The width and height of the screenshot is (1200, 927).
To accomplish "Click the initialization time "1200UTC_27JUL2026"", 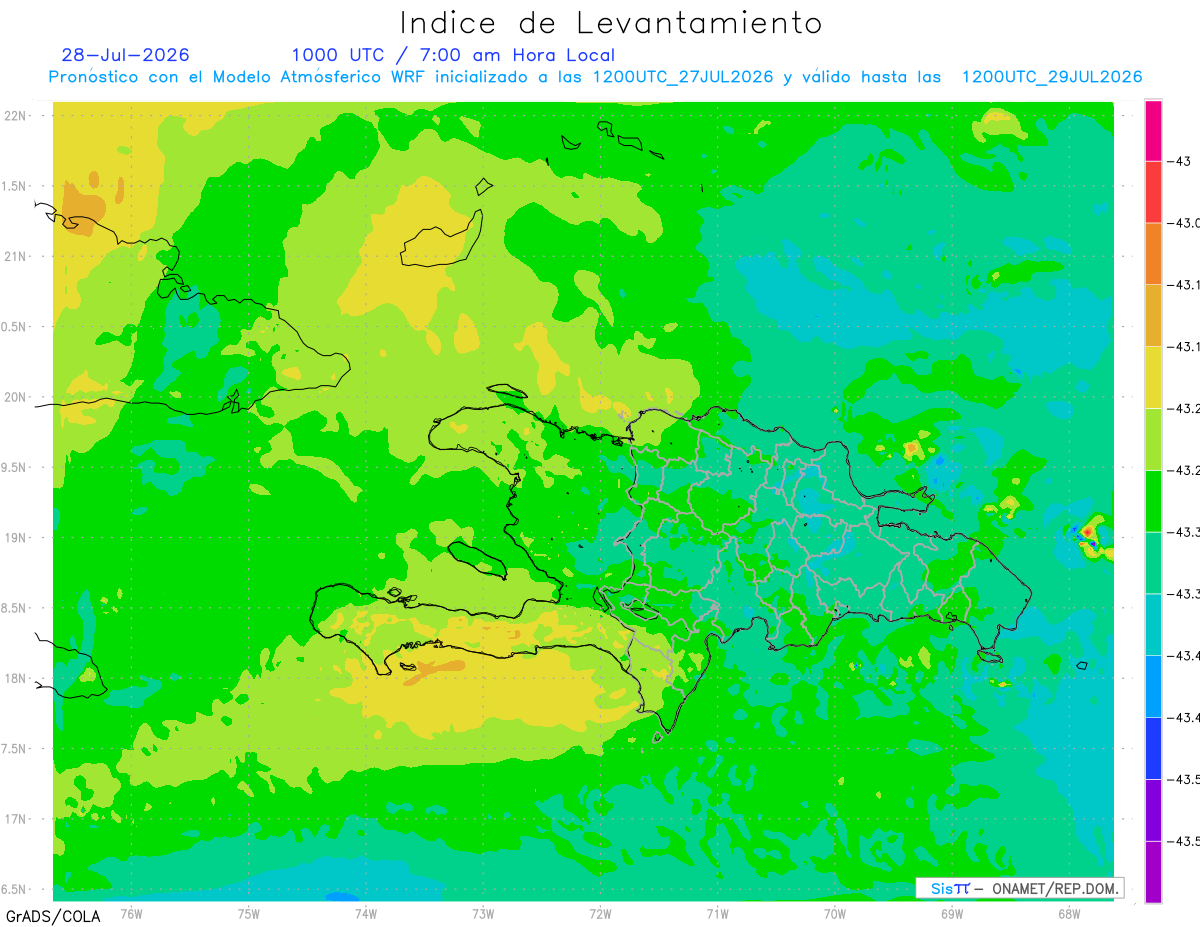I will pyautogui.click(x=683, y=77).
